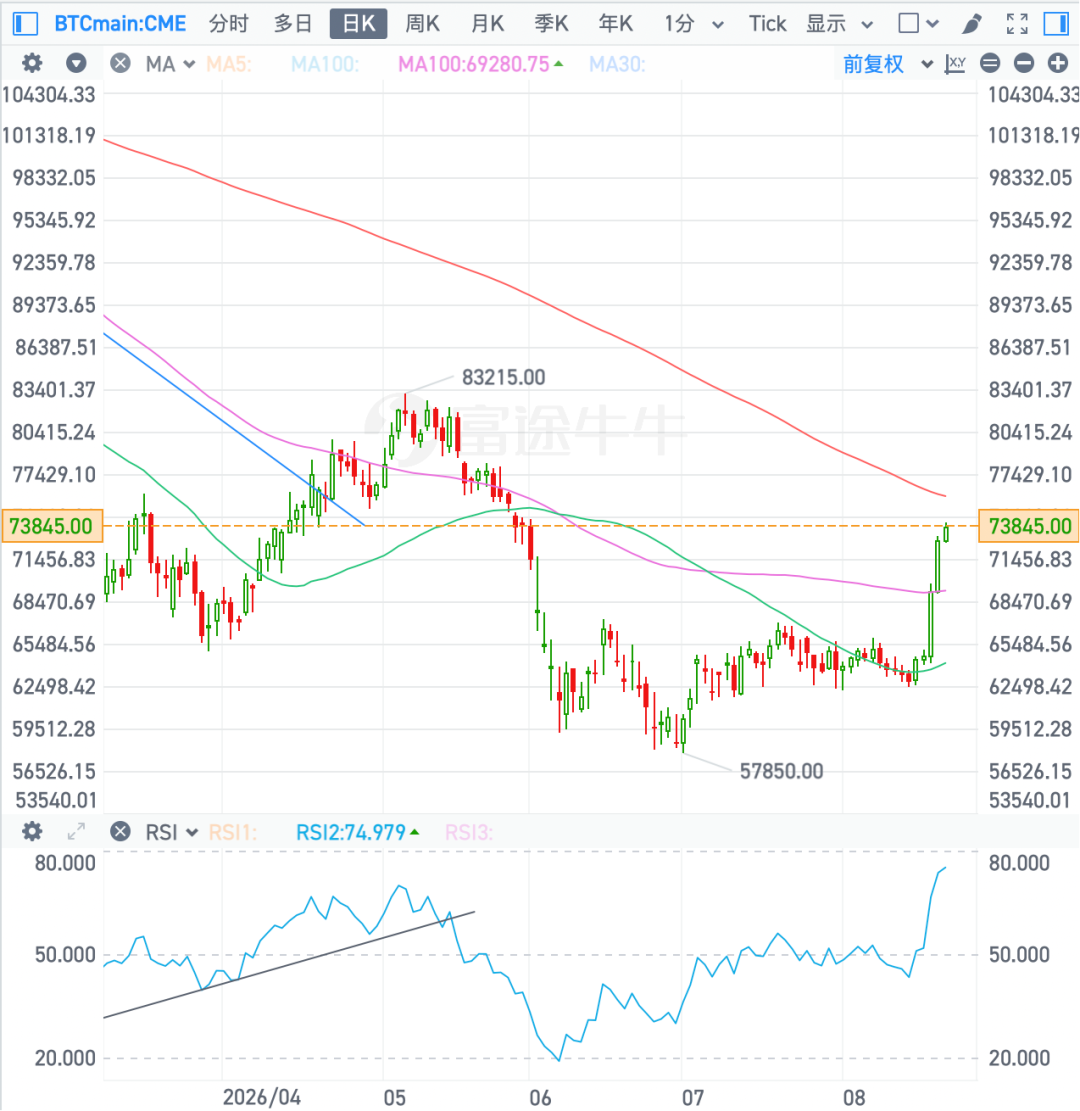This screenshot has height=1111, width=1080.
Task: Select the 月K monthly candlestick tab
Action: [487, 23]
